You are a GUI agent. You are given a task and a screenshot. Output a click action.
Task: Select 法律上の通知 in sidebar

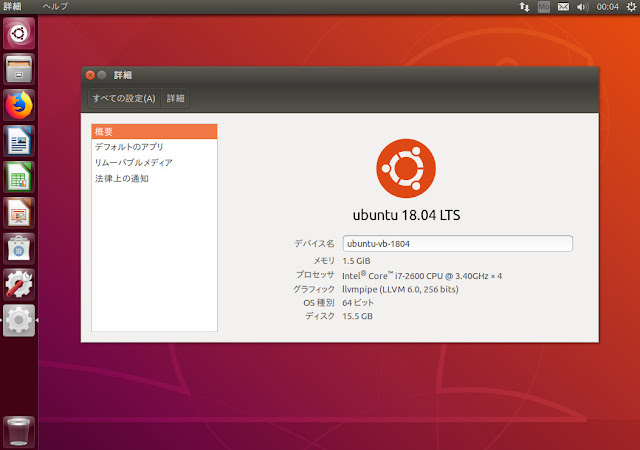pos(154,178)
